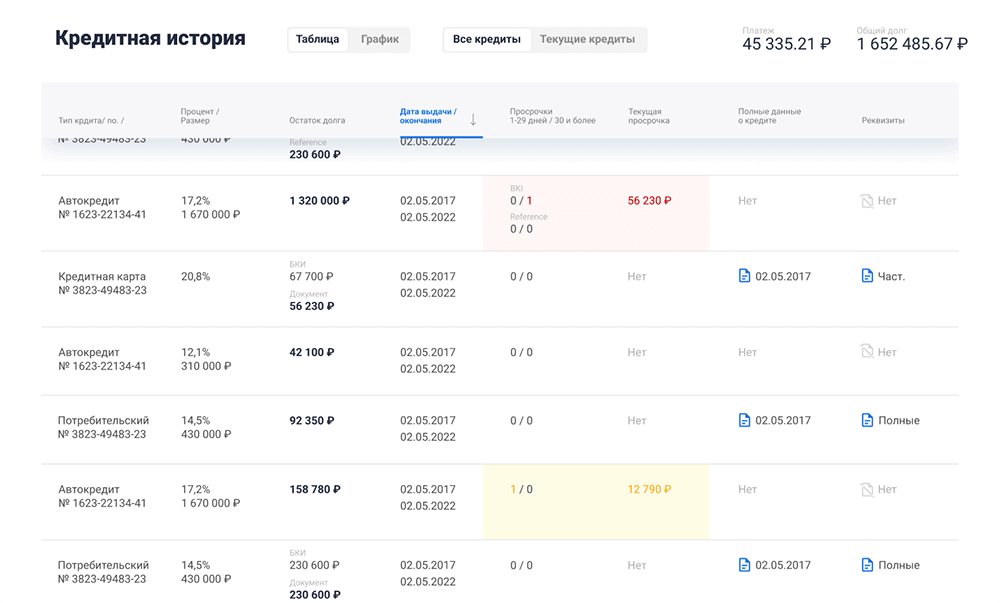This screenshot has width=1000, height=603.
Task: Open full data document icon in 92 350 ₽ row
Action: [x=744, y=421]
